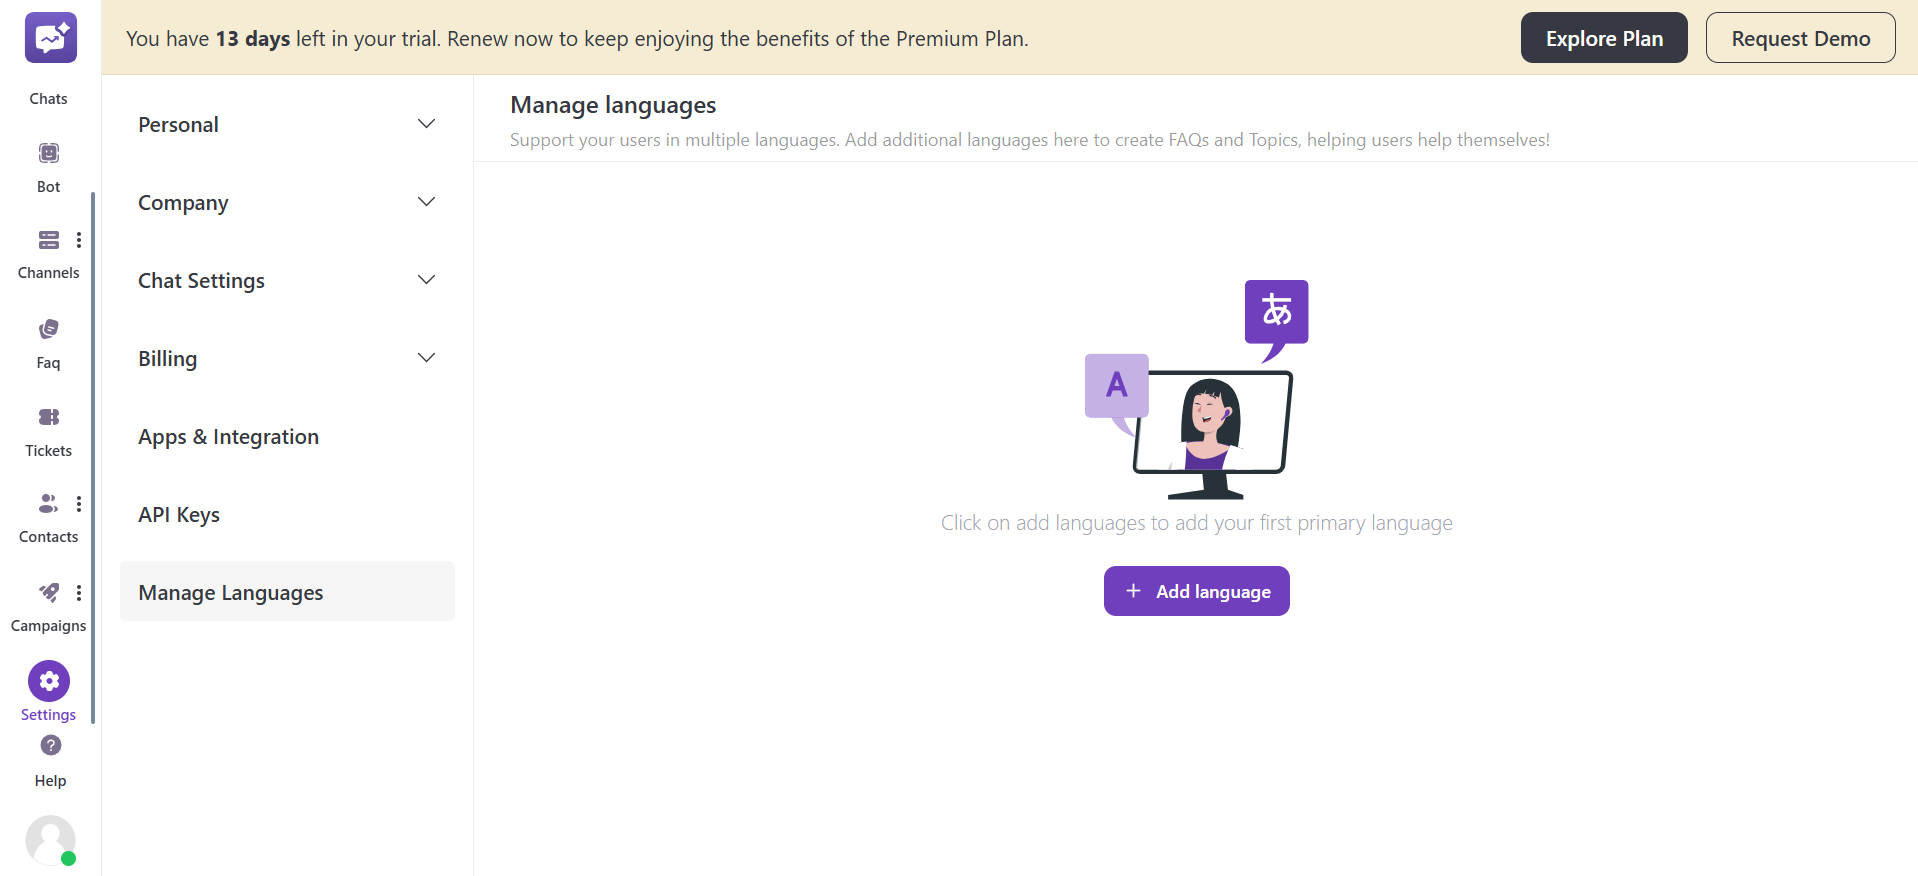Select Manage Languages menu item
Screen dimensions: 1918x876
pyautogui.click(x=231, y=593)
